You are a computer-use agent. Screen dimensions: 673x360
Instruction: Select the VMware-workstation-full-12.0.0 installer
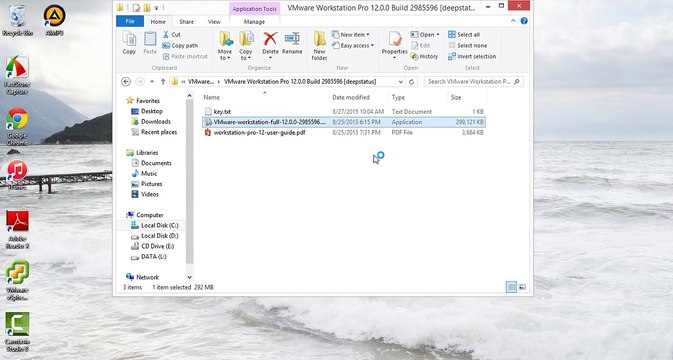(x=344, y=122)
